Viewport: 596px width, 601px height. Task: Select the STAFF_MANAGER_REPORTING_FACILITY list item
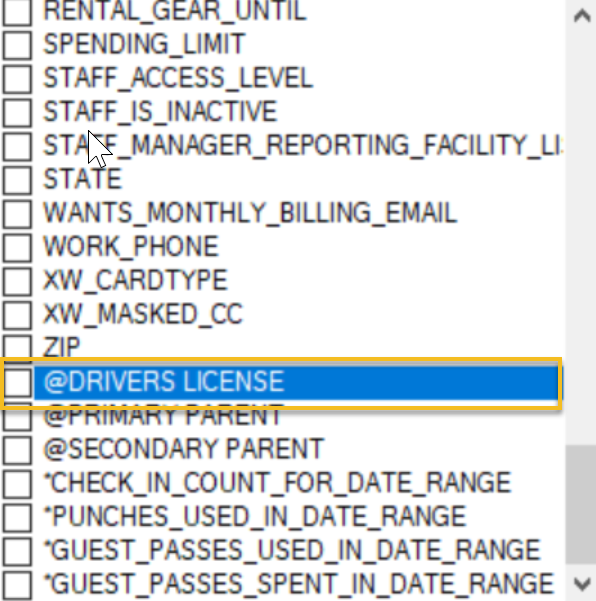point(303,146)
